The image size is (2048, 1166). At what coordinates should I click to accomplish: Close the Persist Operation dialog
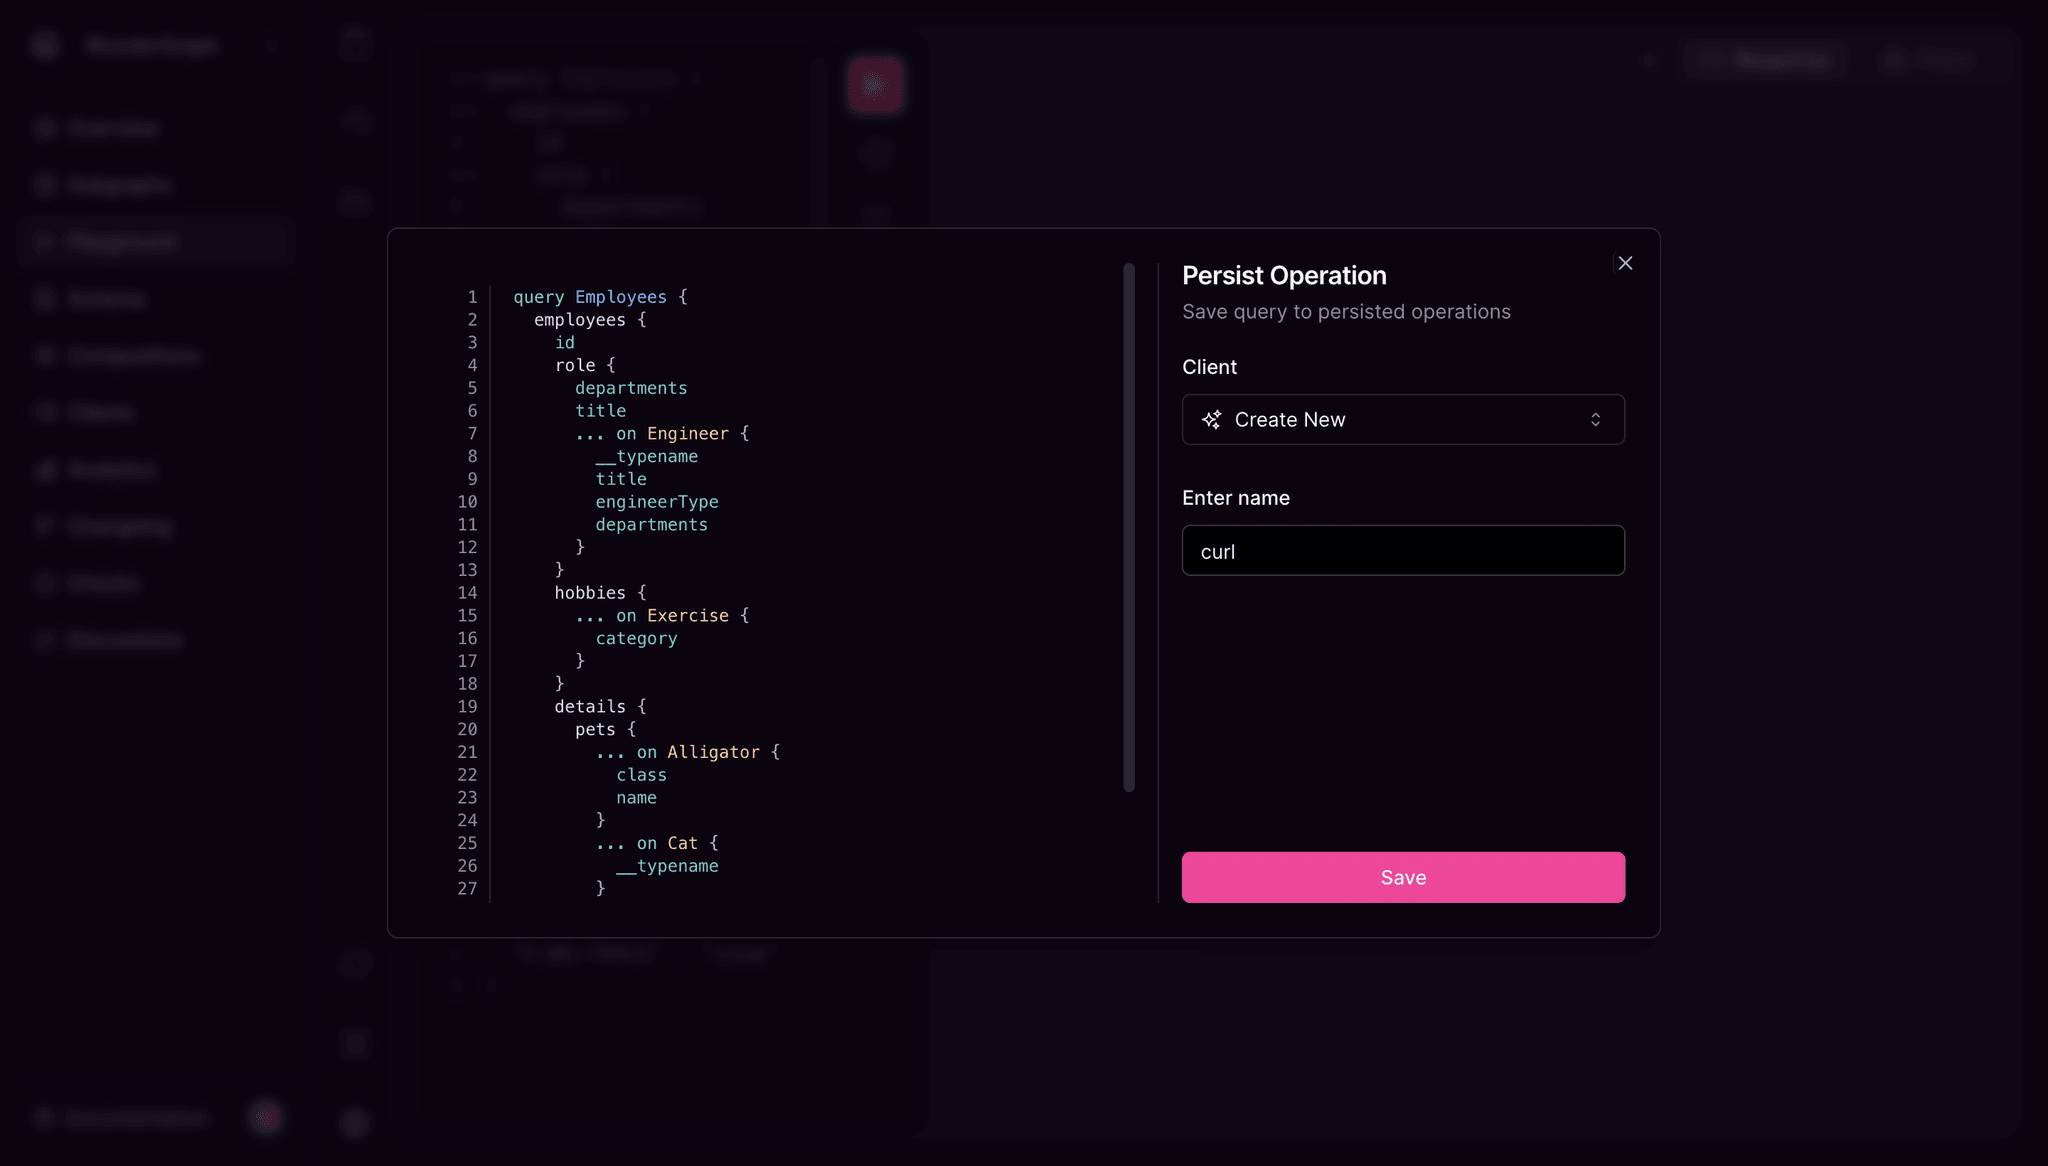click(x=1625, y=263)
